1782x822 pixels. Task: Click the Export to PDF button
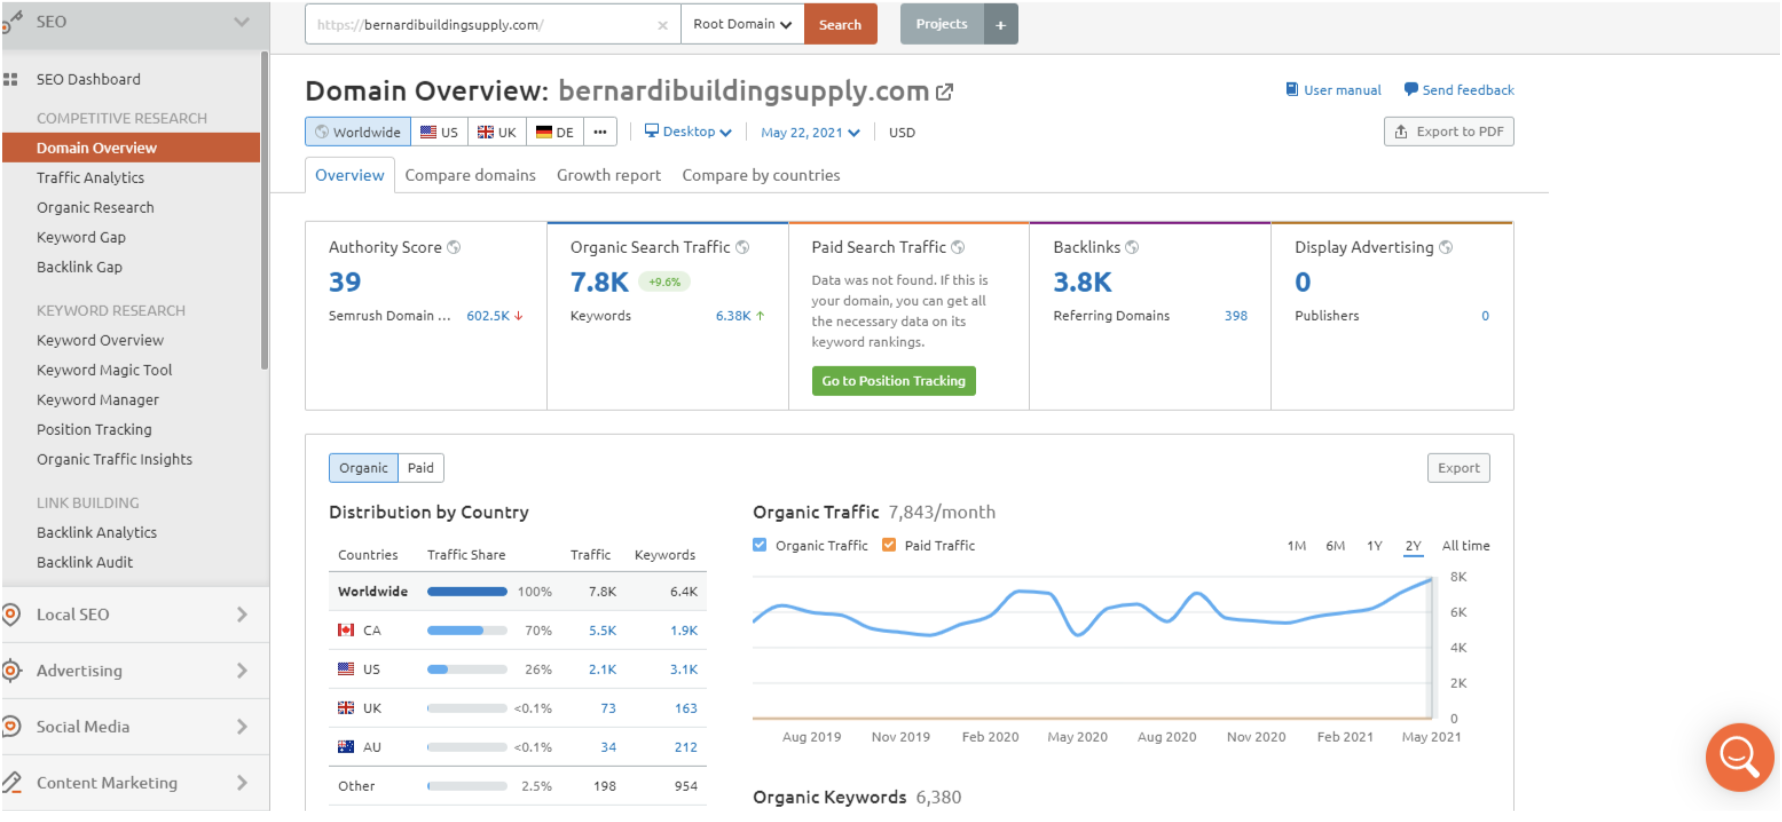point(1448,132)
